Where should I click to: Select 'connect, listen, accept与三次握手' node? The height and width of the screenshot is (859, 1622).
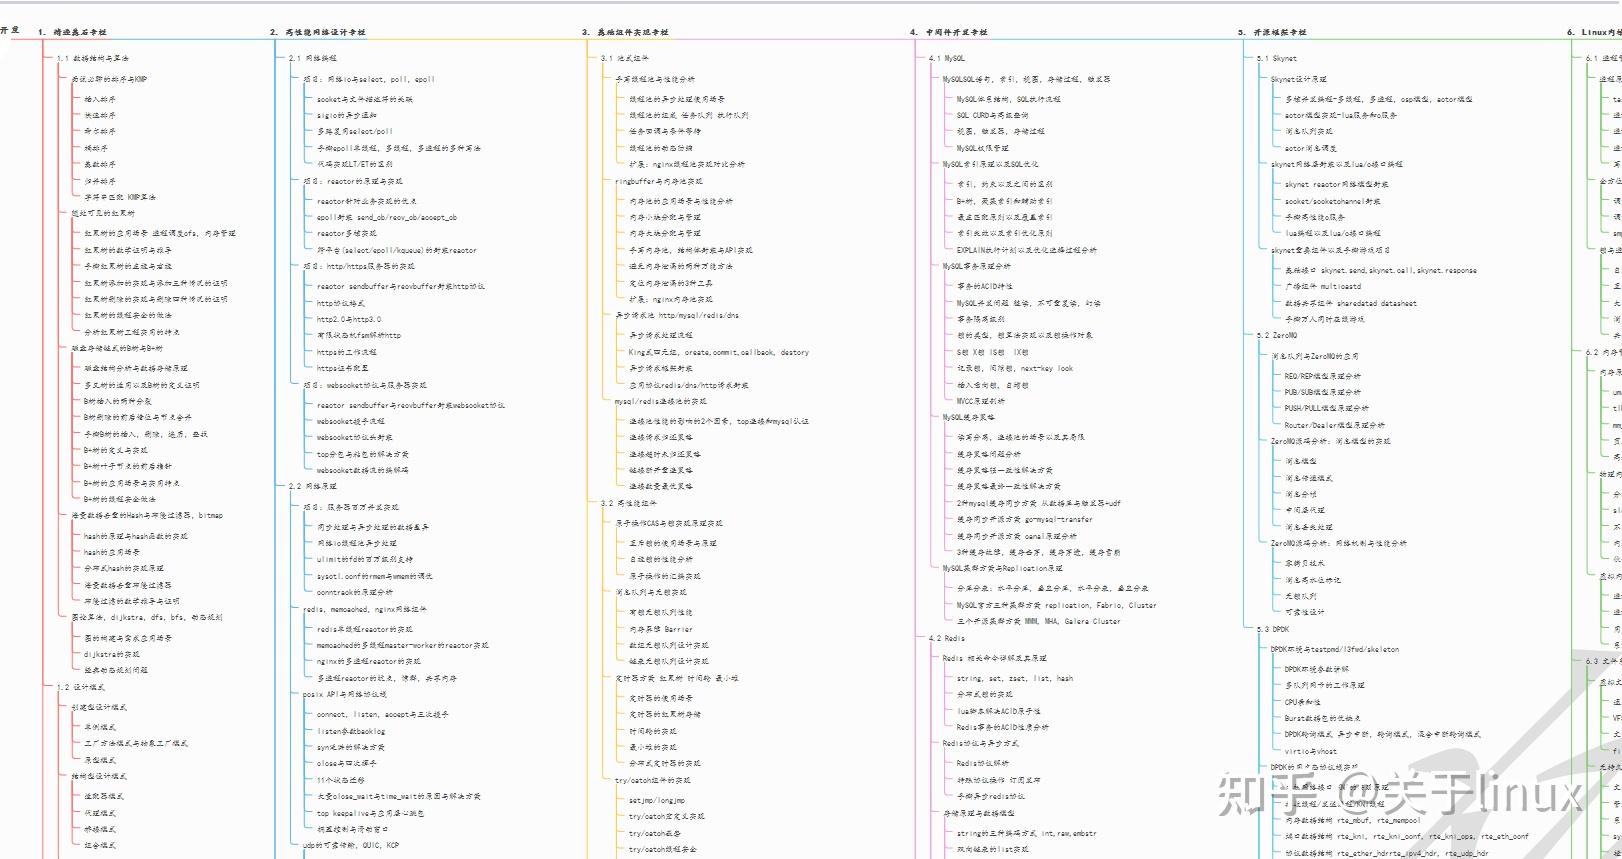click(383, 714)
